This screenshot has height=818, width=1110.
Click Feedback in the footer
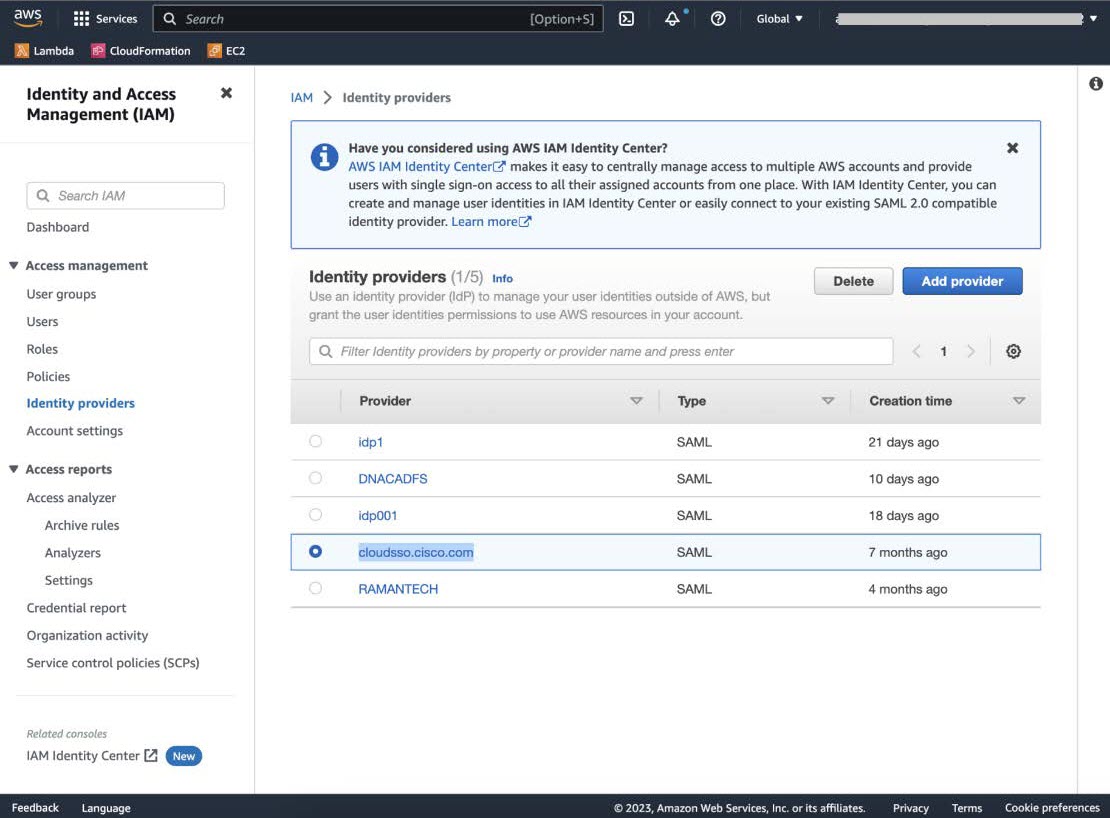click(x=35, y=807)
